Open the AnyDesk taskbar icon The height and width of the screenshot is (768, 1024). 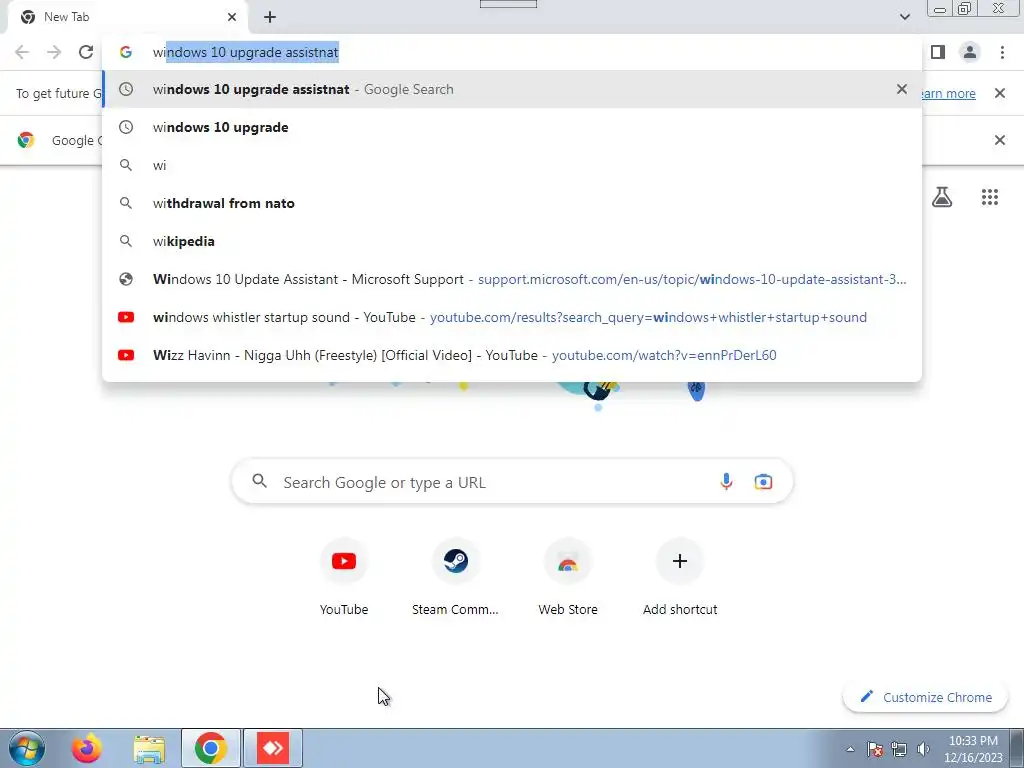(272, 748)
